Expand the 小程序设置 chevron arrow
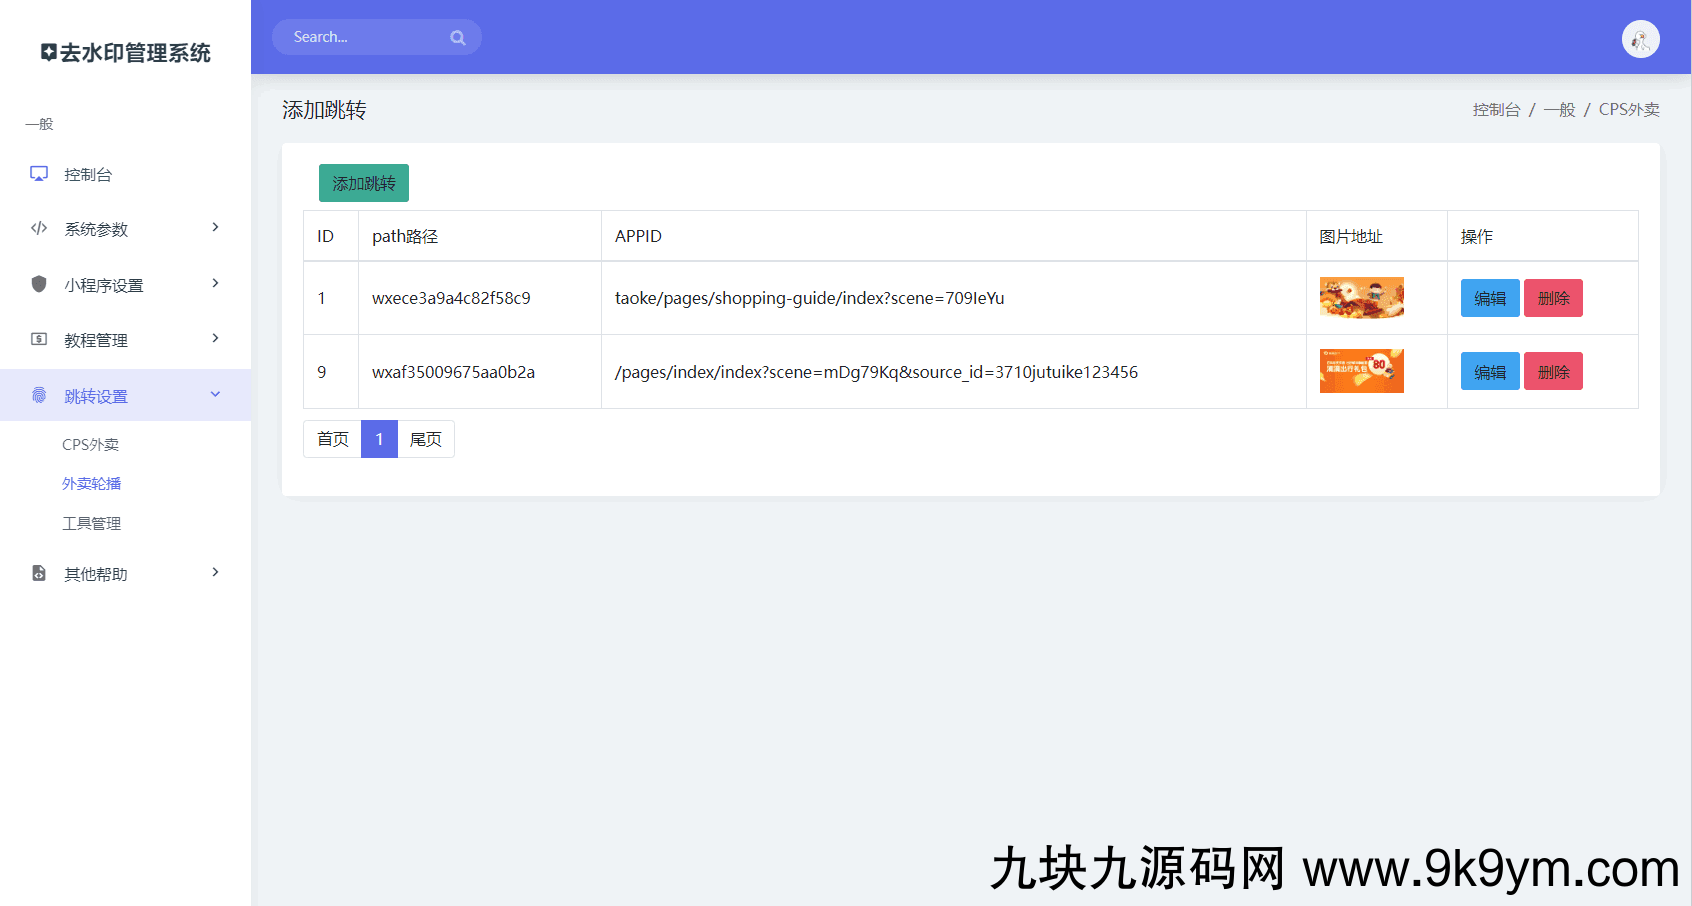 coord(215,284)
